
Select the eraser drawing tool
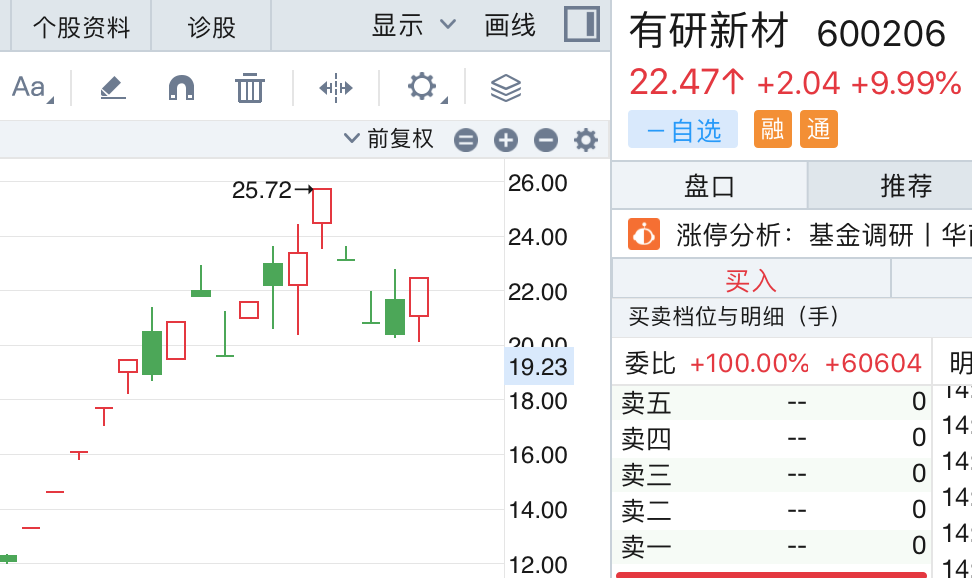pyautogui.click(x=113, y=88)
